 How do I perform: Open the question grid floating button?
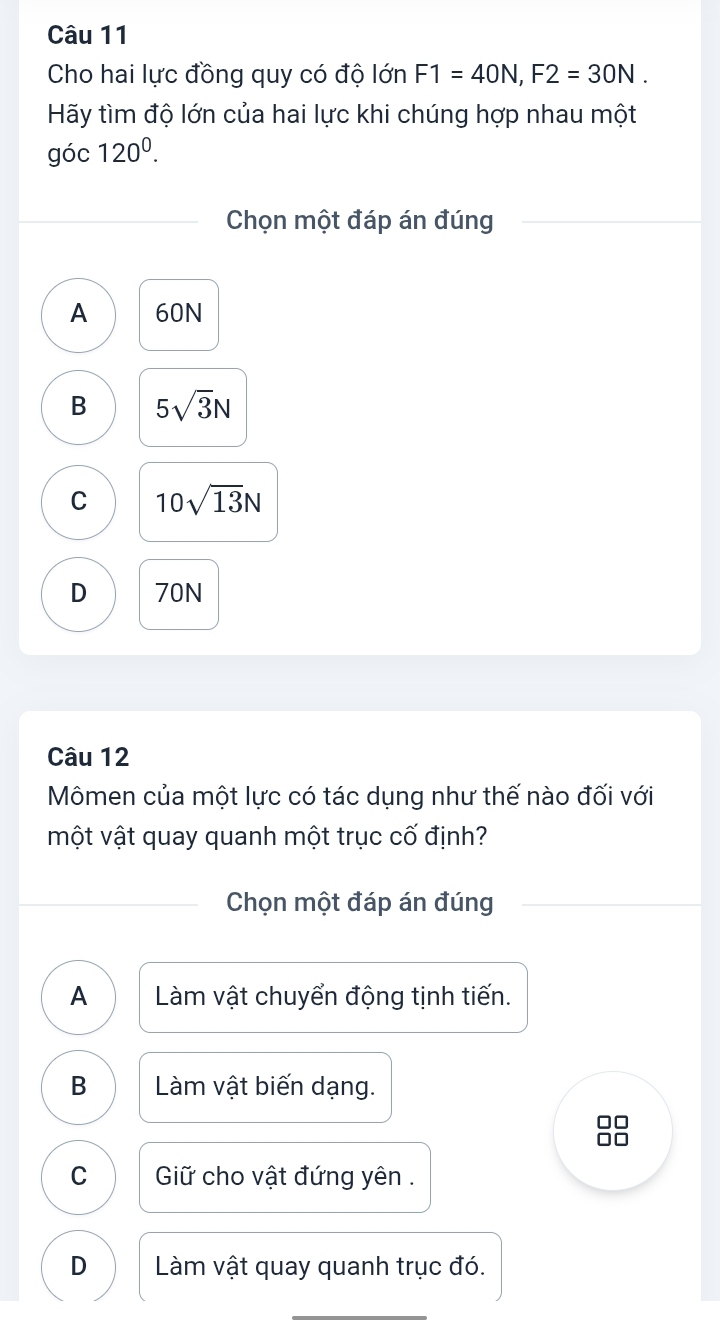612,1131
